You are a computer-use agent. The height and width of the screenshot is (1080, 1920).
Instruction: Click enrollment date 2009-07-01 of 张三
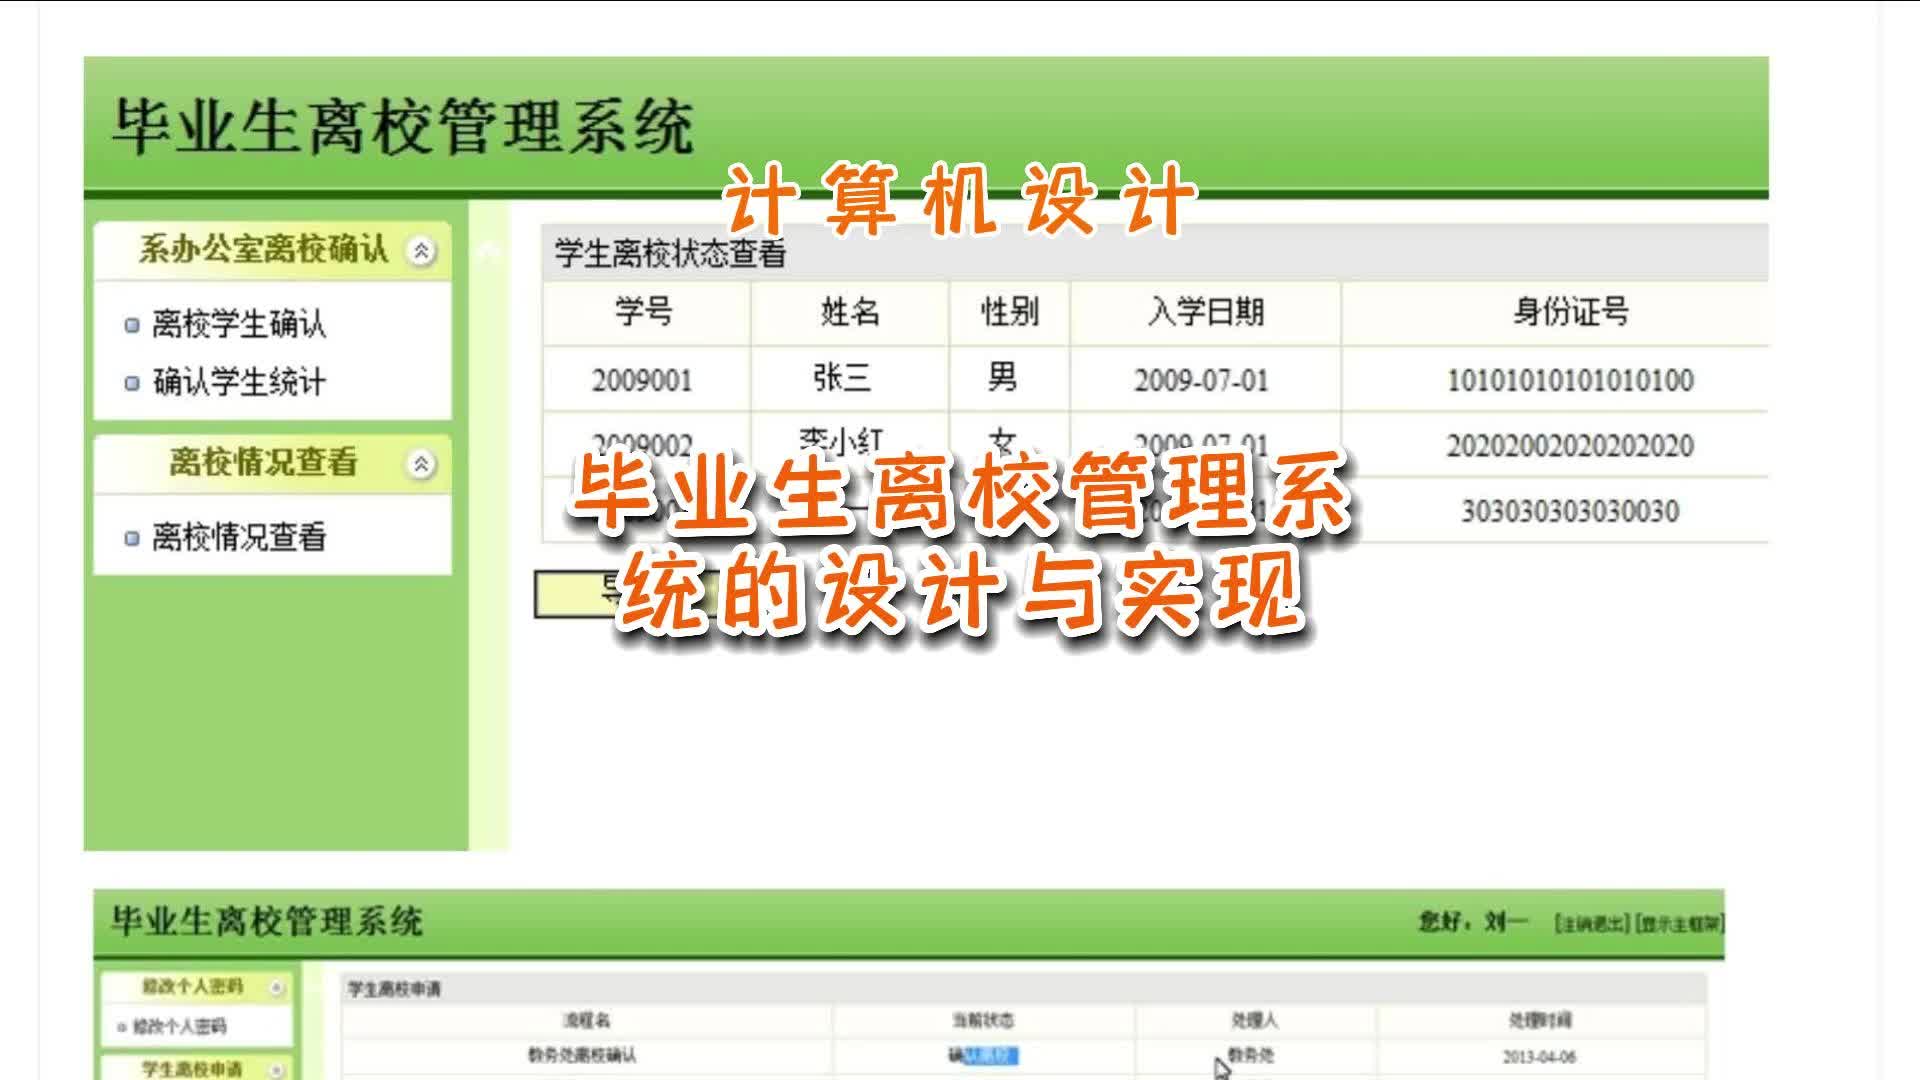1201,380
